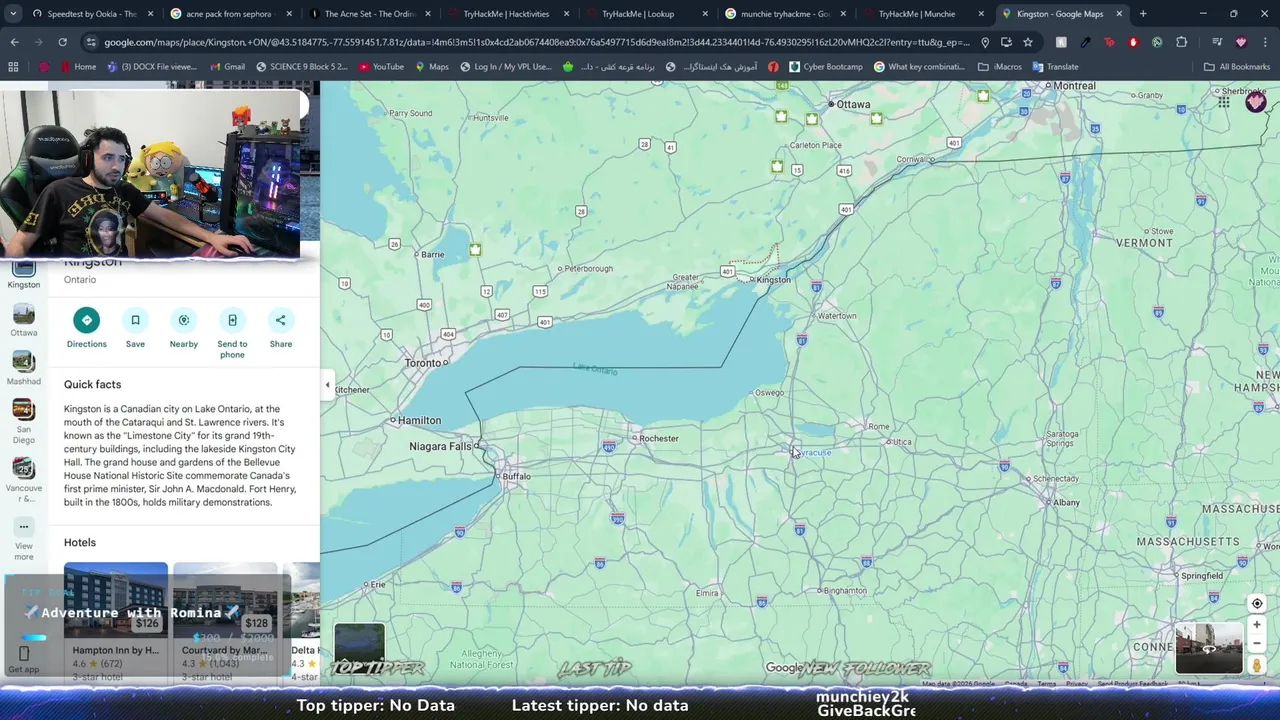
Task: Open the Home bookmark
Action: (x=78, y=67)
